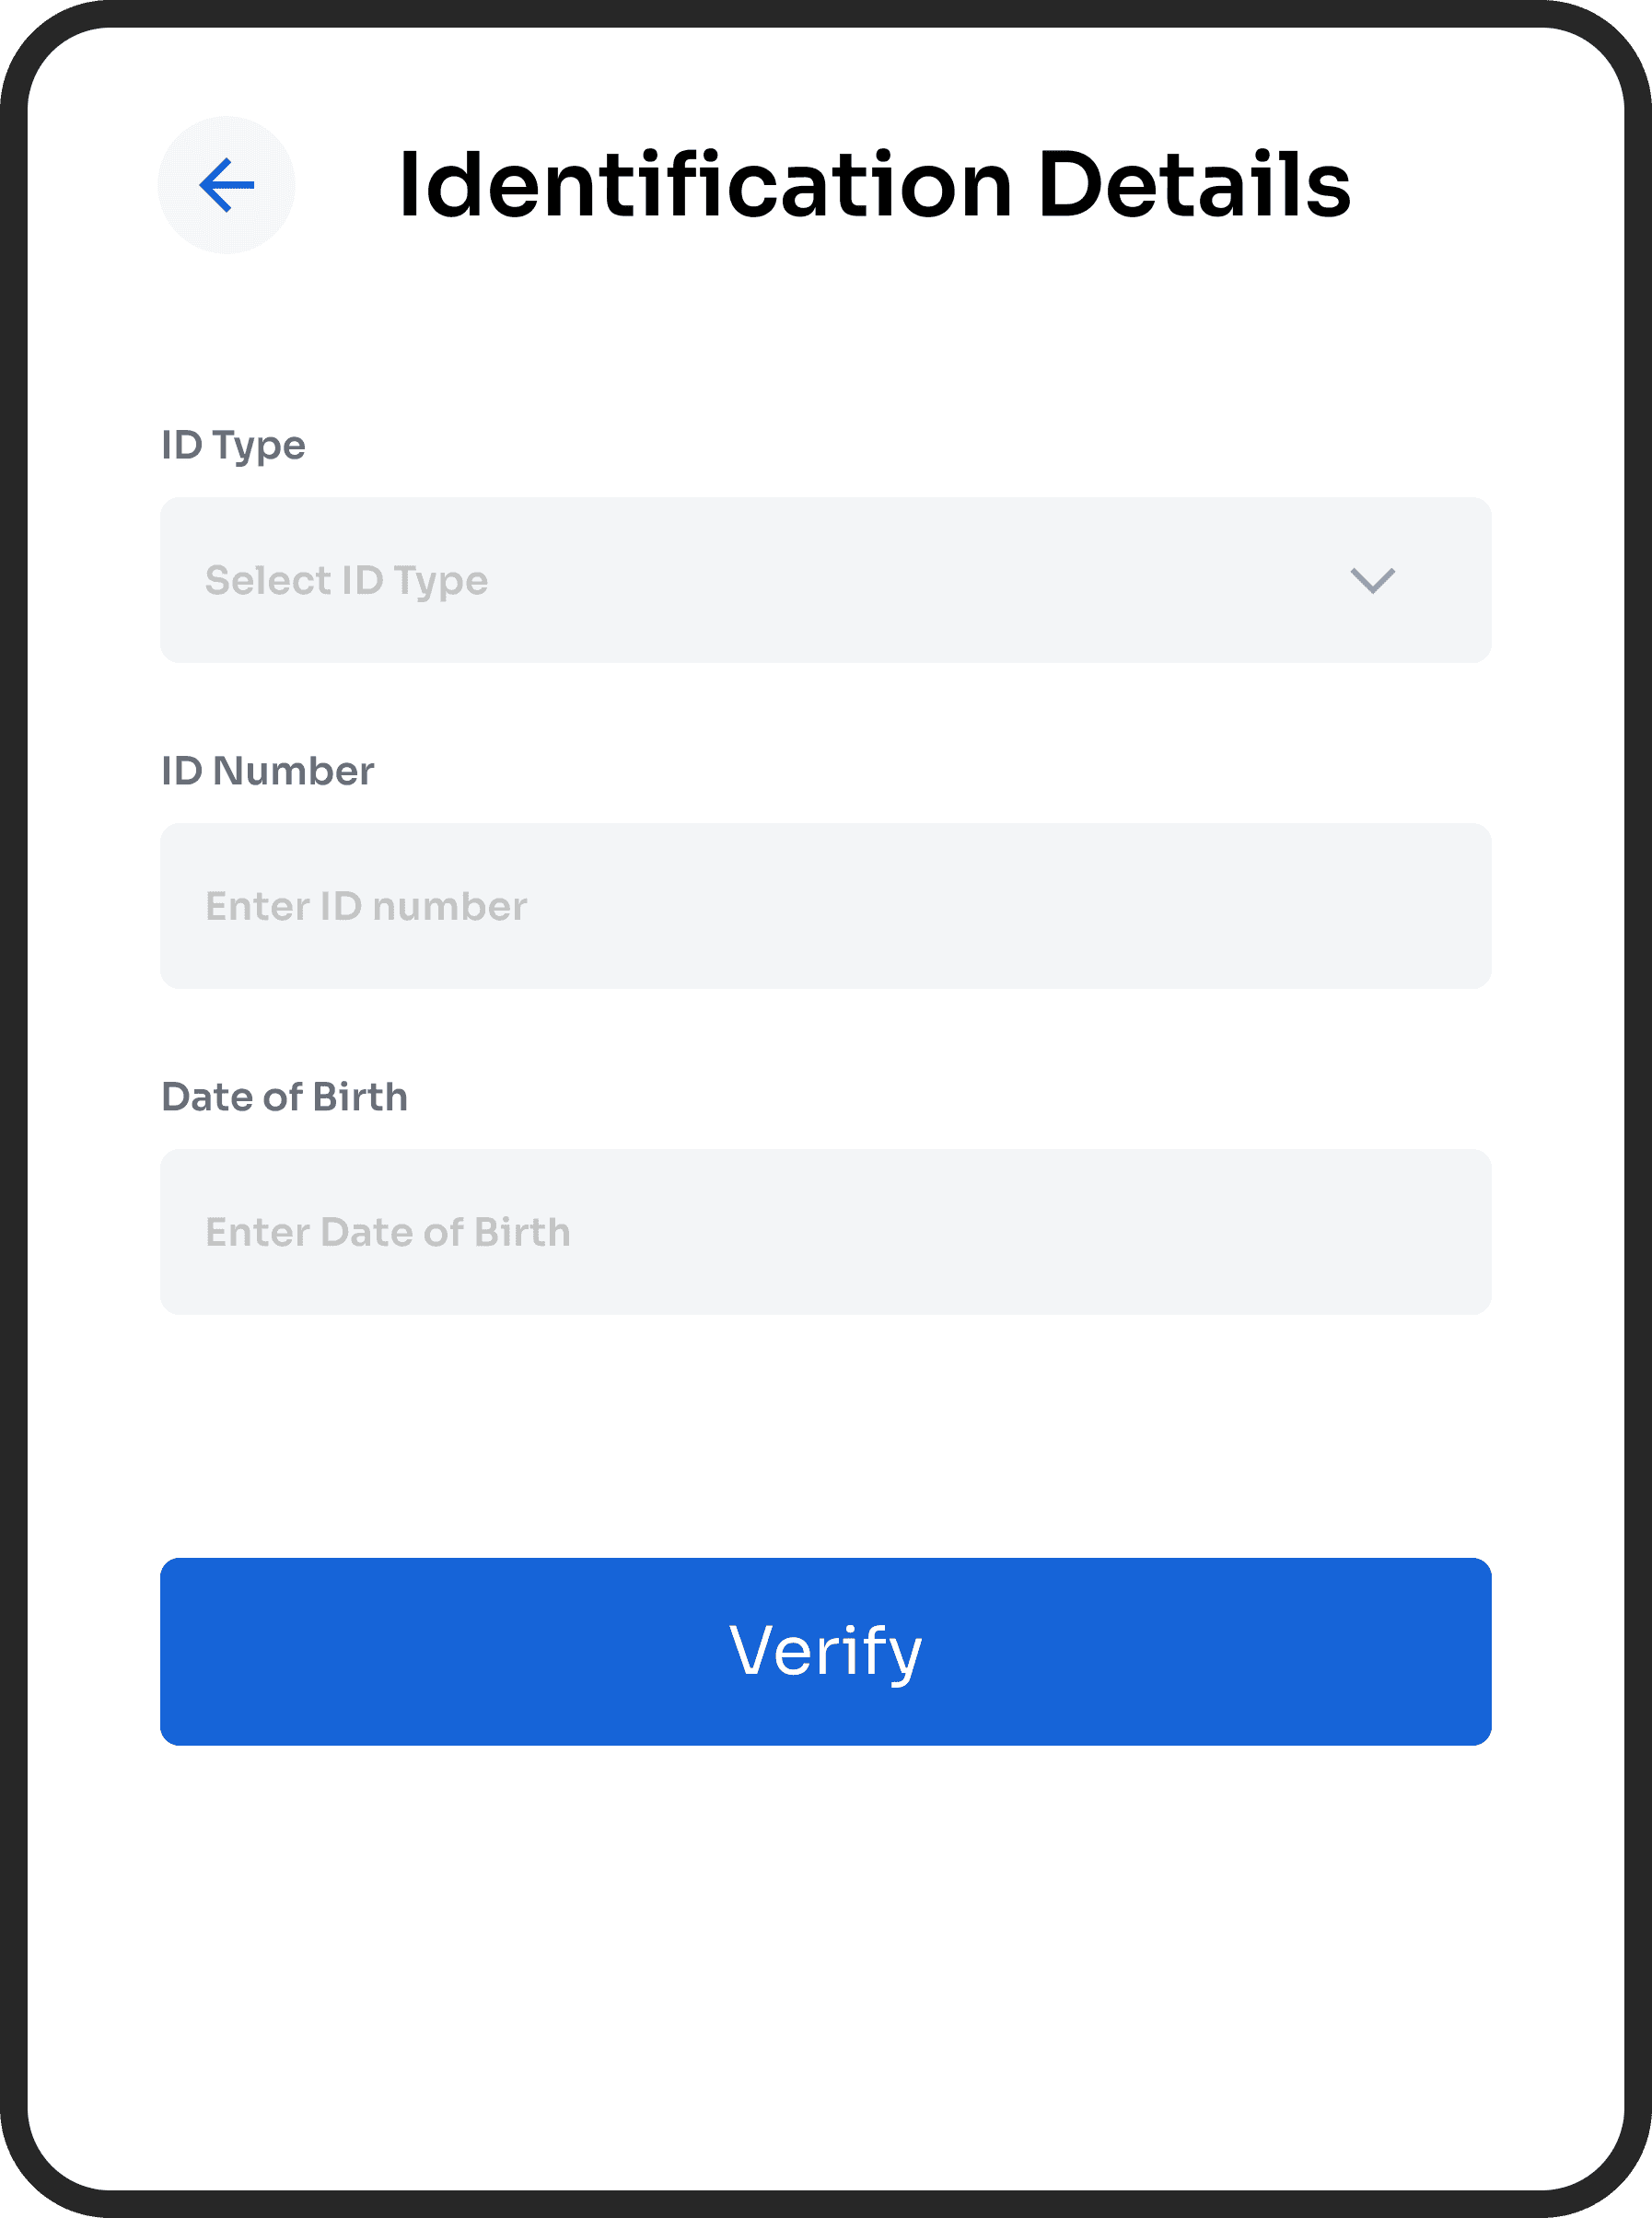Image resolution: width=1652 pixels, height=2218 pixels.
Task: Focus the Enter ID number field
Action: coord(825,906)
